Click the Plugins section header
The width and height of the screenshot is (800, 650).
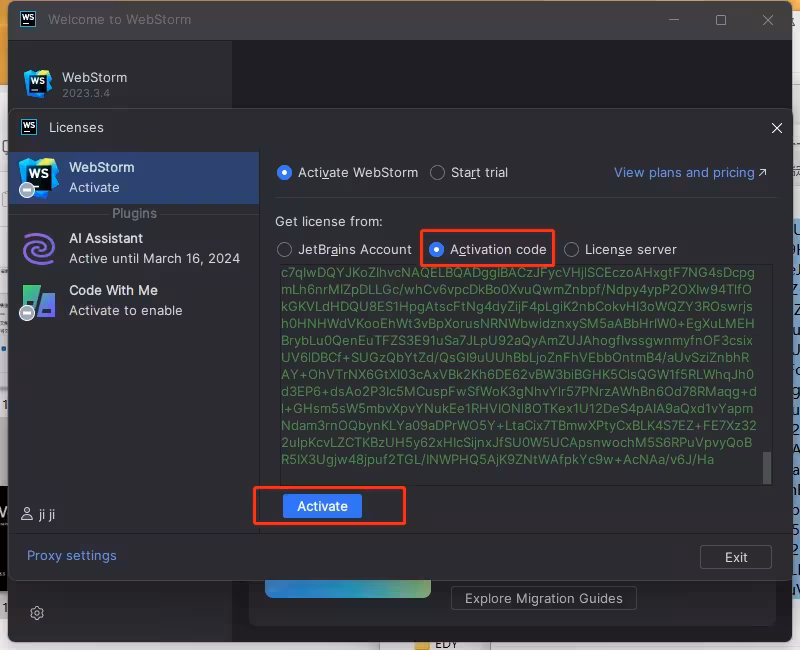click(134, 213)
